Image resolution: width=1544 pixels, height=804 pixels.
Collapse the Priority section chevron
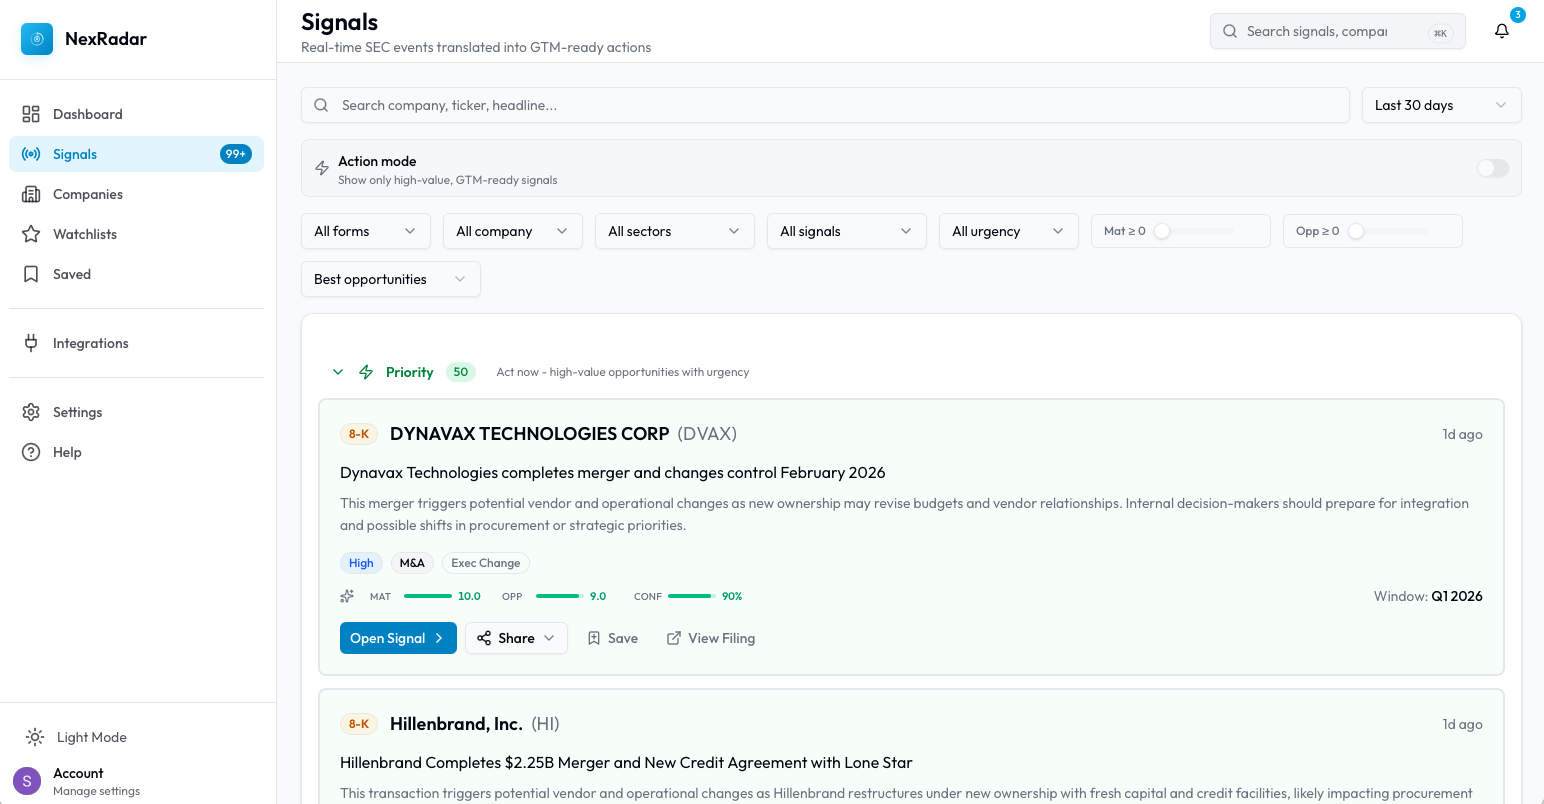pyautogui.click(x=338, y=372)
